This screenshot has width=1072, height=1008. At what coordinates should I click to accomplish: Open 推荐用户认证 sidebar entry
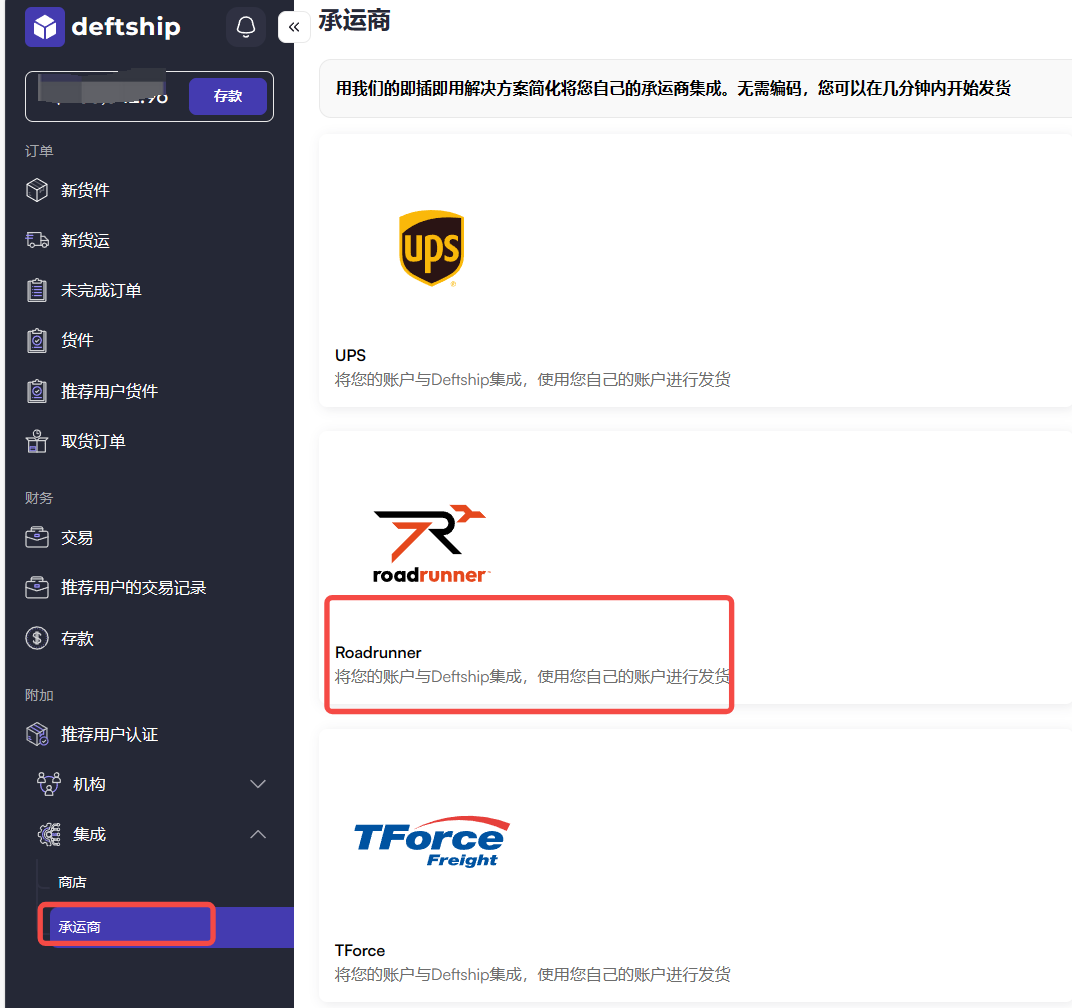(109, 734)
